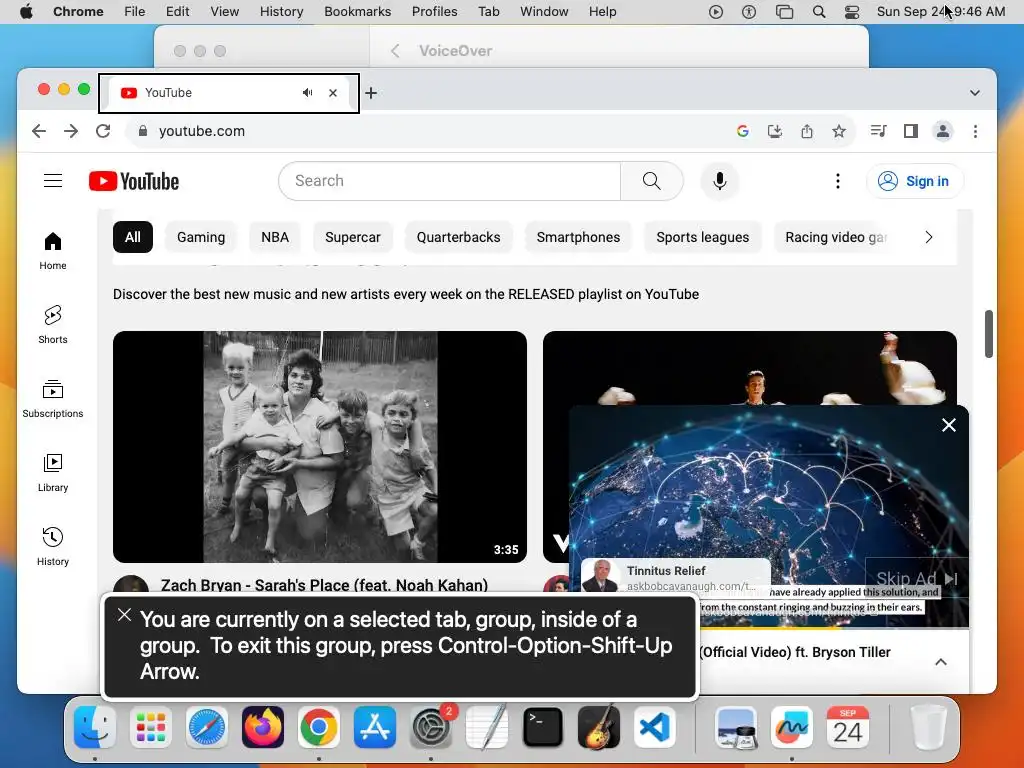Open the View menu
The height and width of the screenshot is (768, 1024).
(224, 12)
